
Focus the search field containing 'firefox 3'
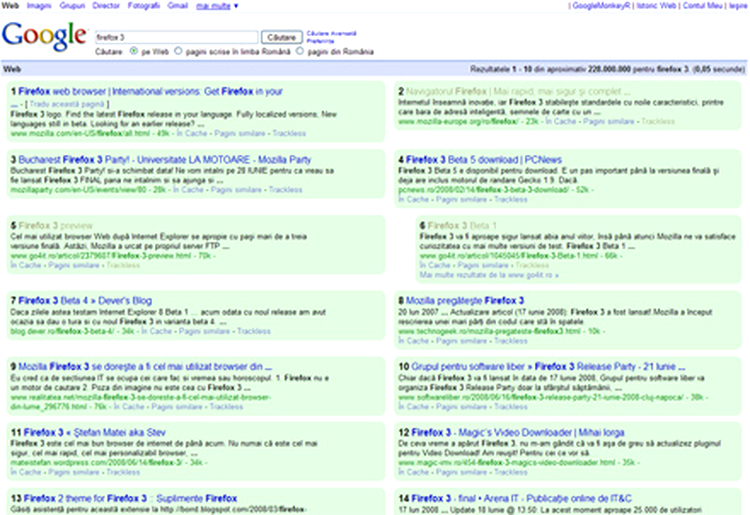(176, 37)
